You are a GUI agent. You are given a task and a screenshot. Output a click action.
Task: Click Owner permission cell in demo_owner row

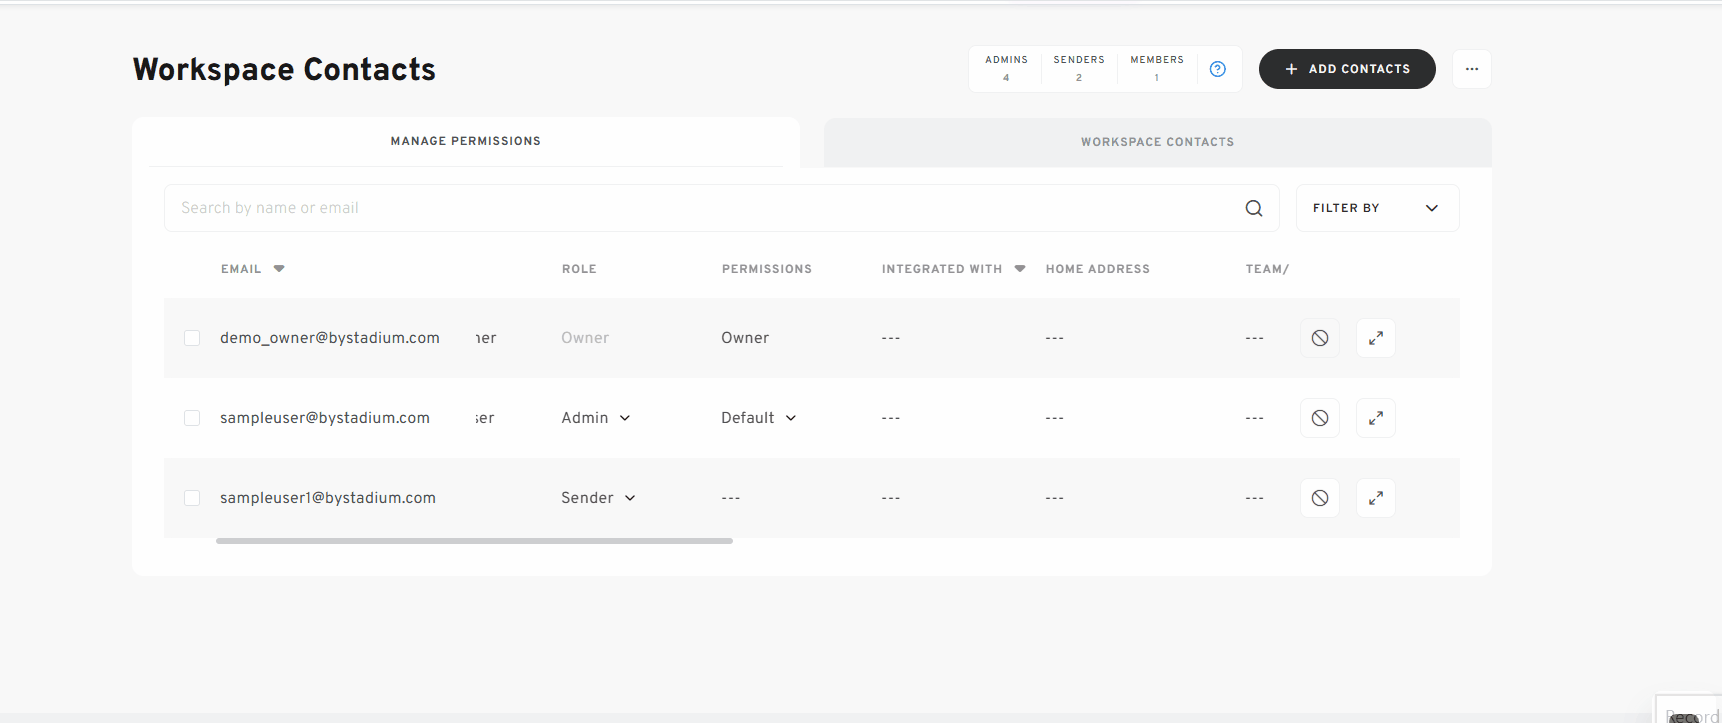[x=745, y=338]
